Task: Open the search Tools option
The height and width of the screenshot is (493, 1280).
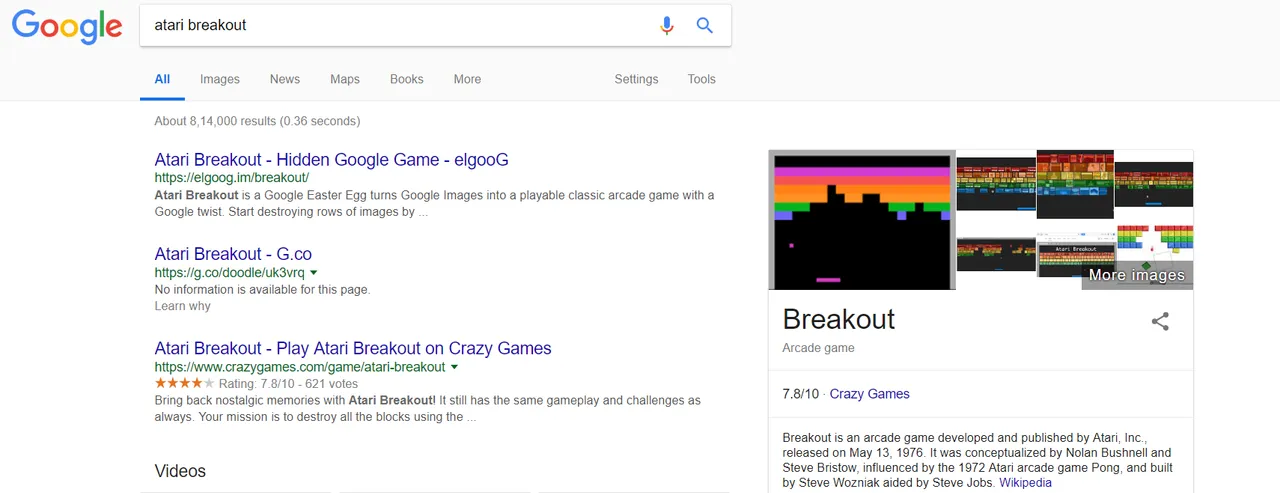Action: click(701, 79)
